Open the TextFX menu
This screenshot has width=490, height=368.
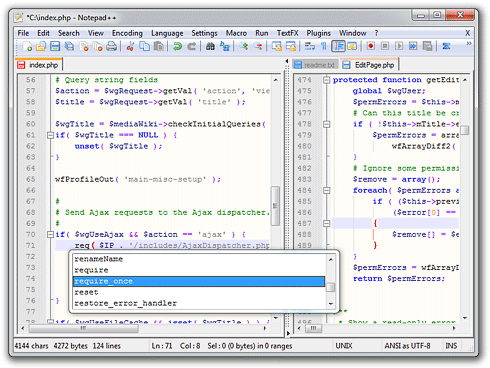tap(287, 33)
